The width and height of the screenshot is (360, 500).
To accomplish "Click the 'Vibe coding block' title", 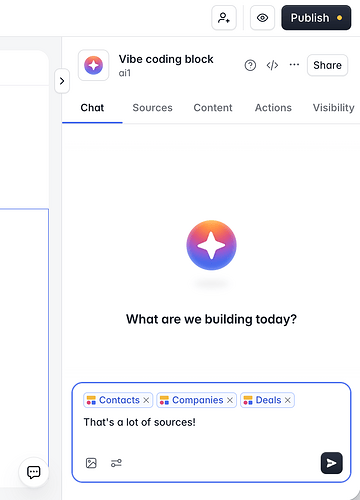I will (x=166, y=59).
